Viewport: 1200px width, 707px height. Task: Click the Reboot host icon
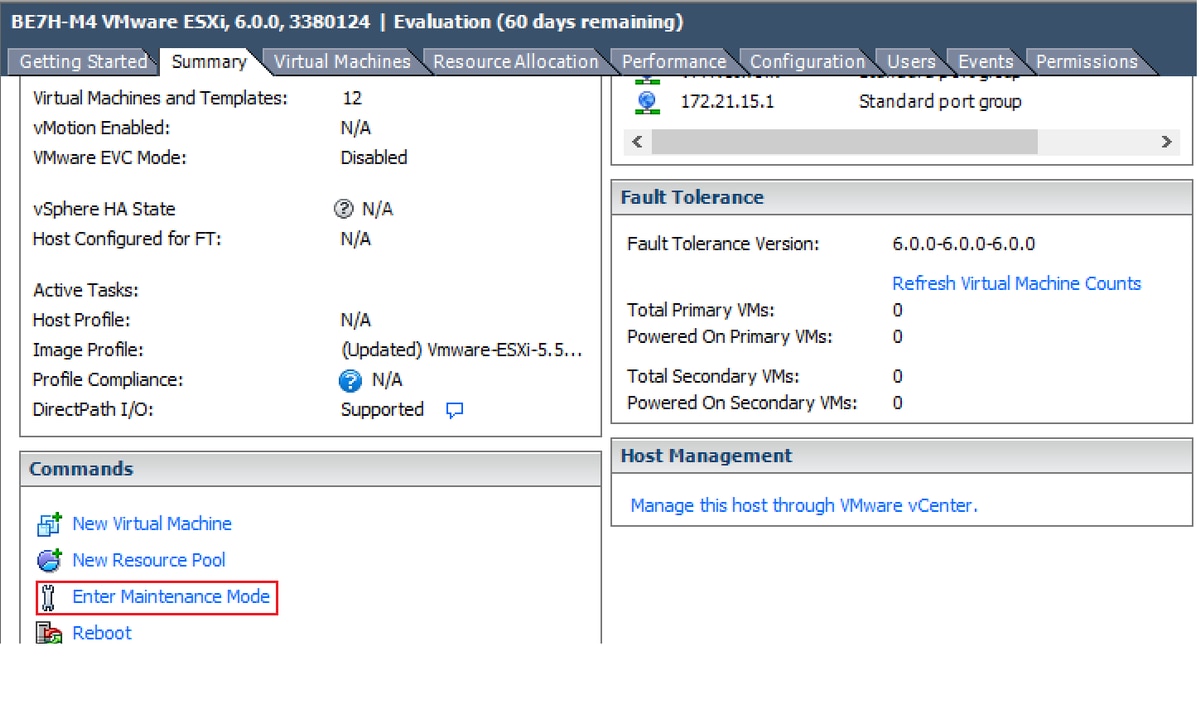coord(49,633)
